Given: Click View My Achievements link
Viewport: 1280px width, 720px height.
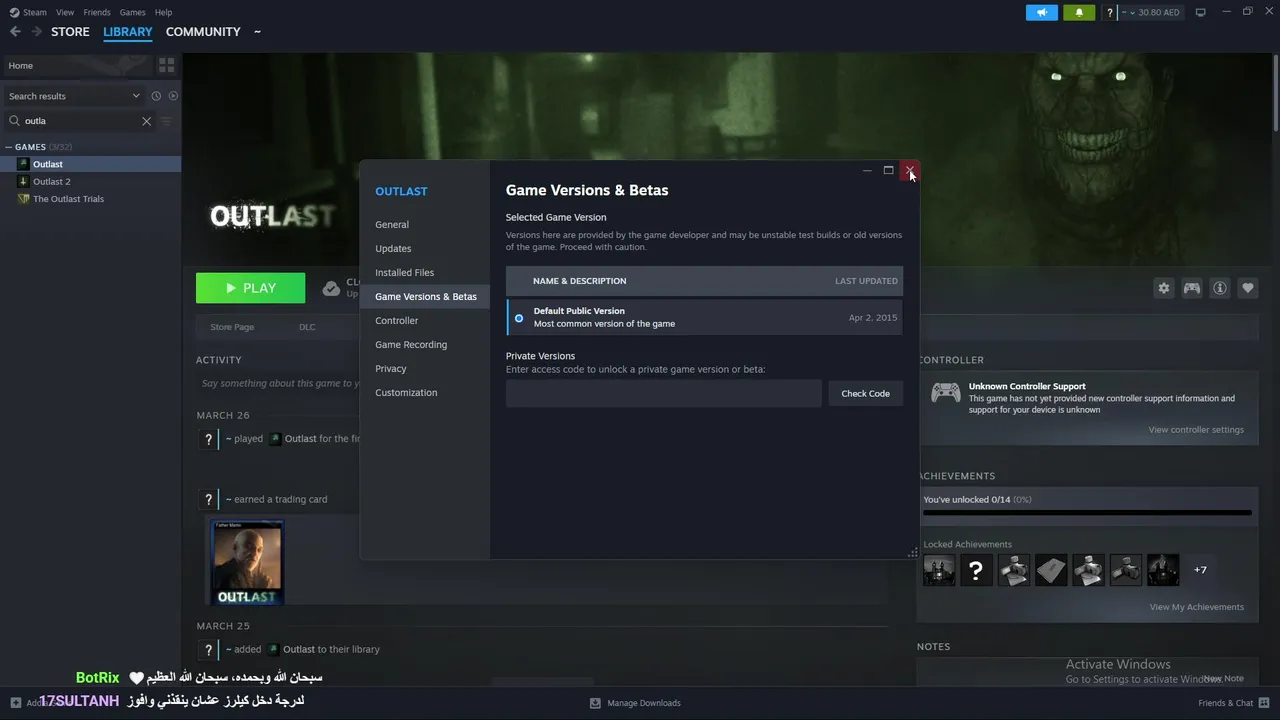Looking at the screenshot, I should (x=1196, y=607).
